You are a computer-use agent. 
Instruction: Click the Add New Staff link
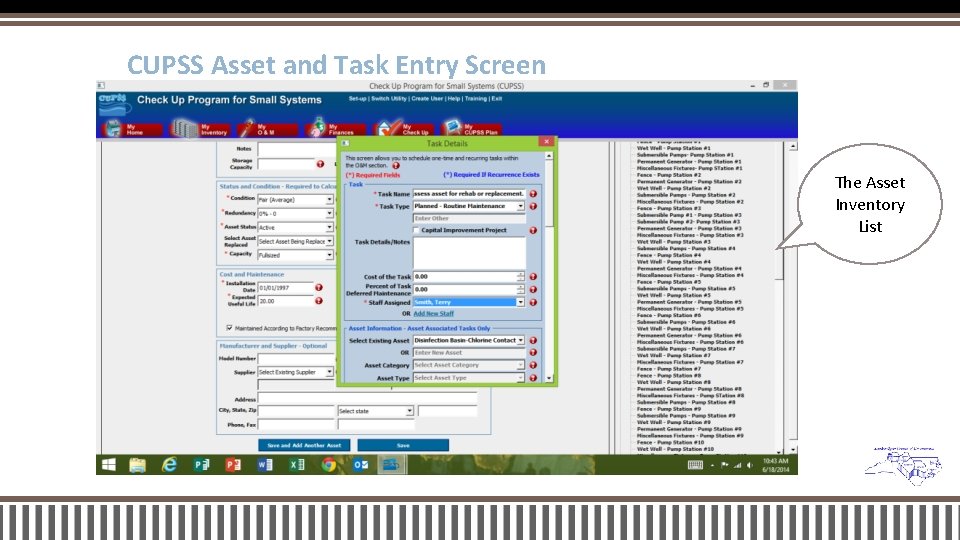point(433,313)
